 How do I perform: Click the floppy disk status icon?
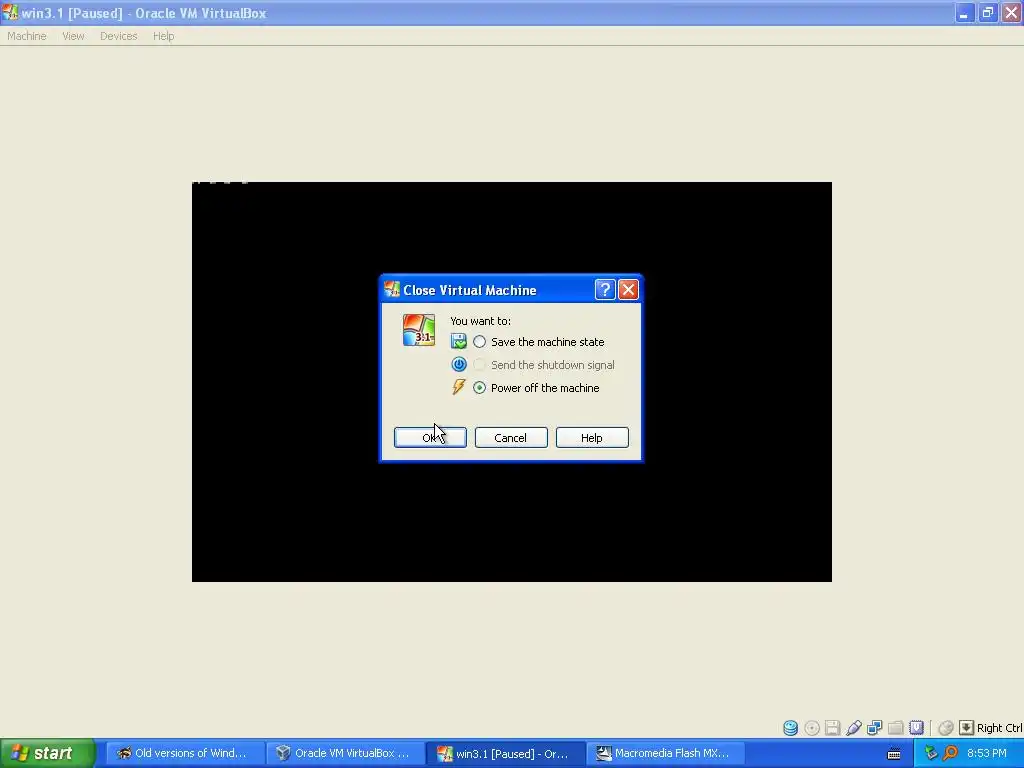(832, 728)
